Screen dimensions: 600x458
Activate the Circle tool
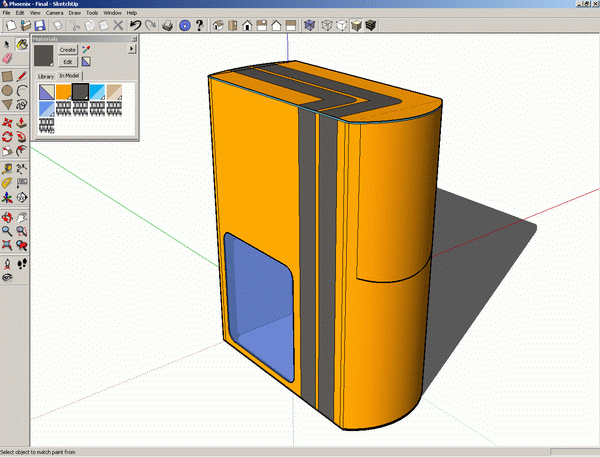tap(7, 89)
